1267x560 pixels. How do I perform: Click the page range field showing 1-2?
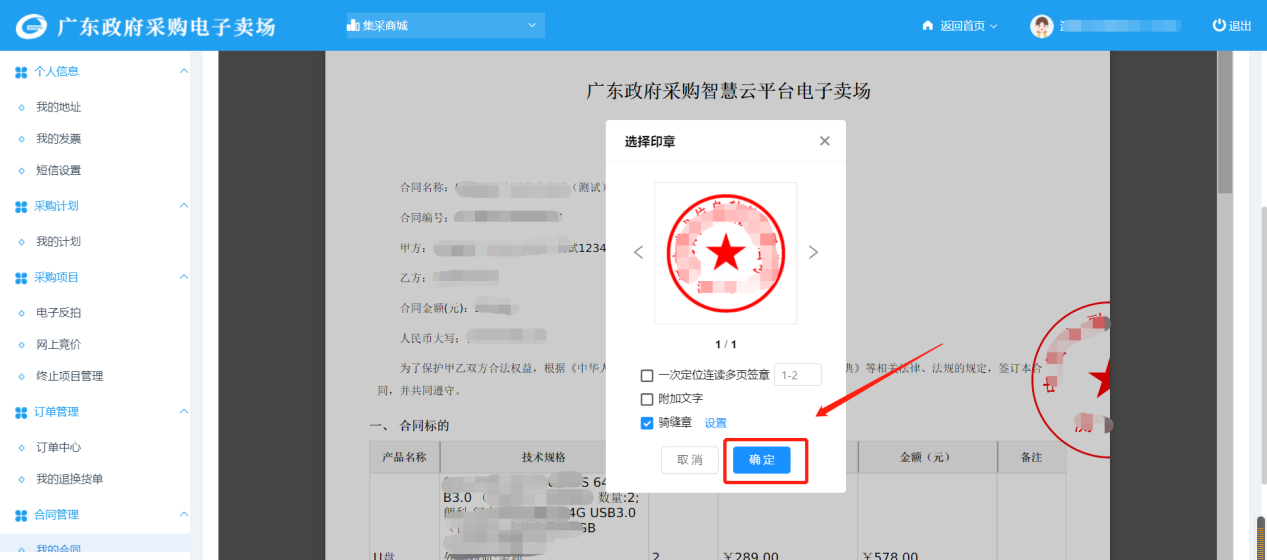[798, 375]
